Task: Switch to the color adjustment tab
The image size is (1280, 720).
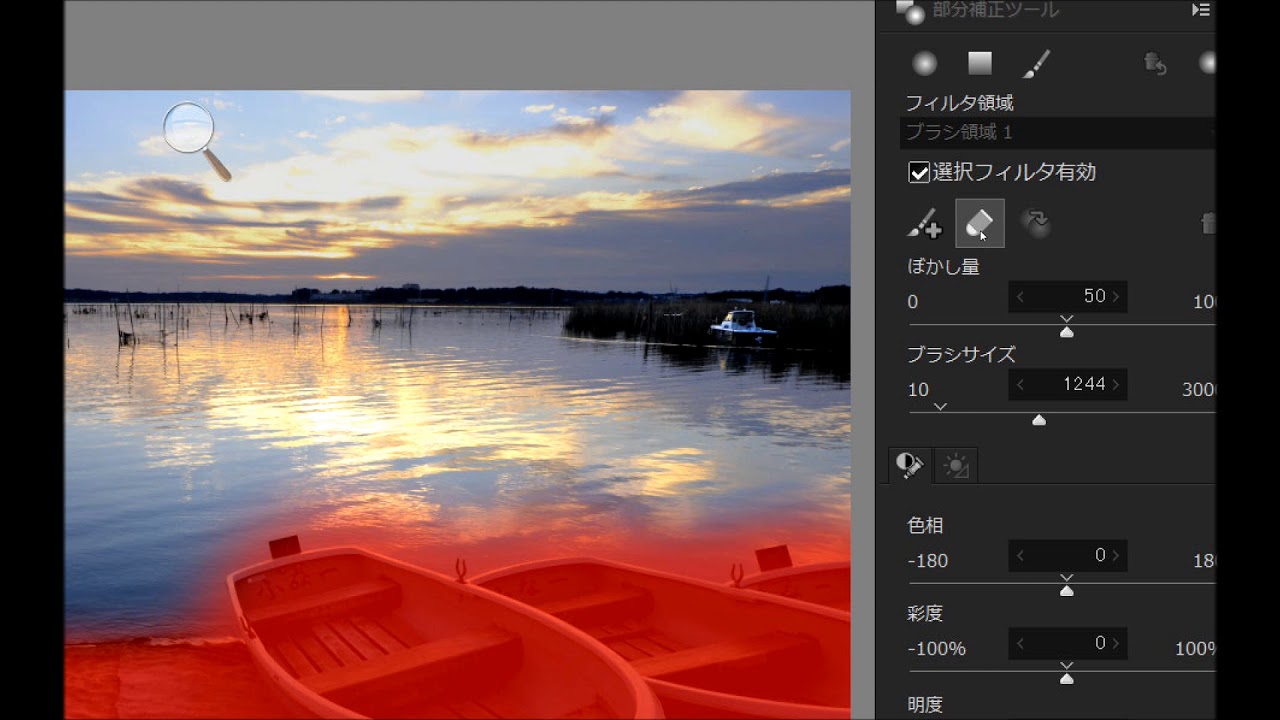Action: pos(910,466)
